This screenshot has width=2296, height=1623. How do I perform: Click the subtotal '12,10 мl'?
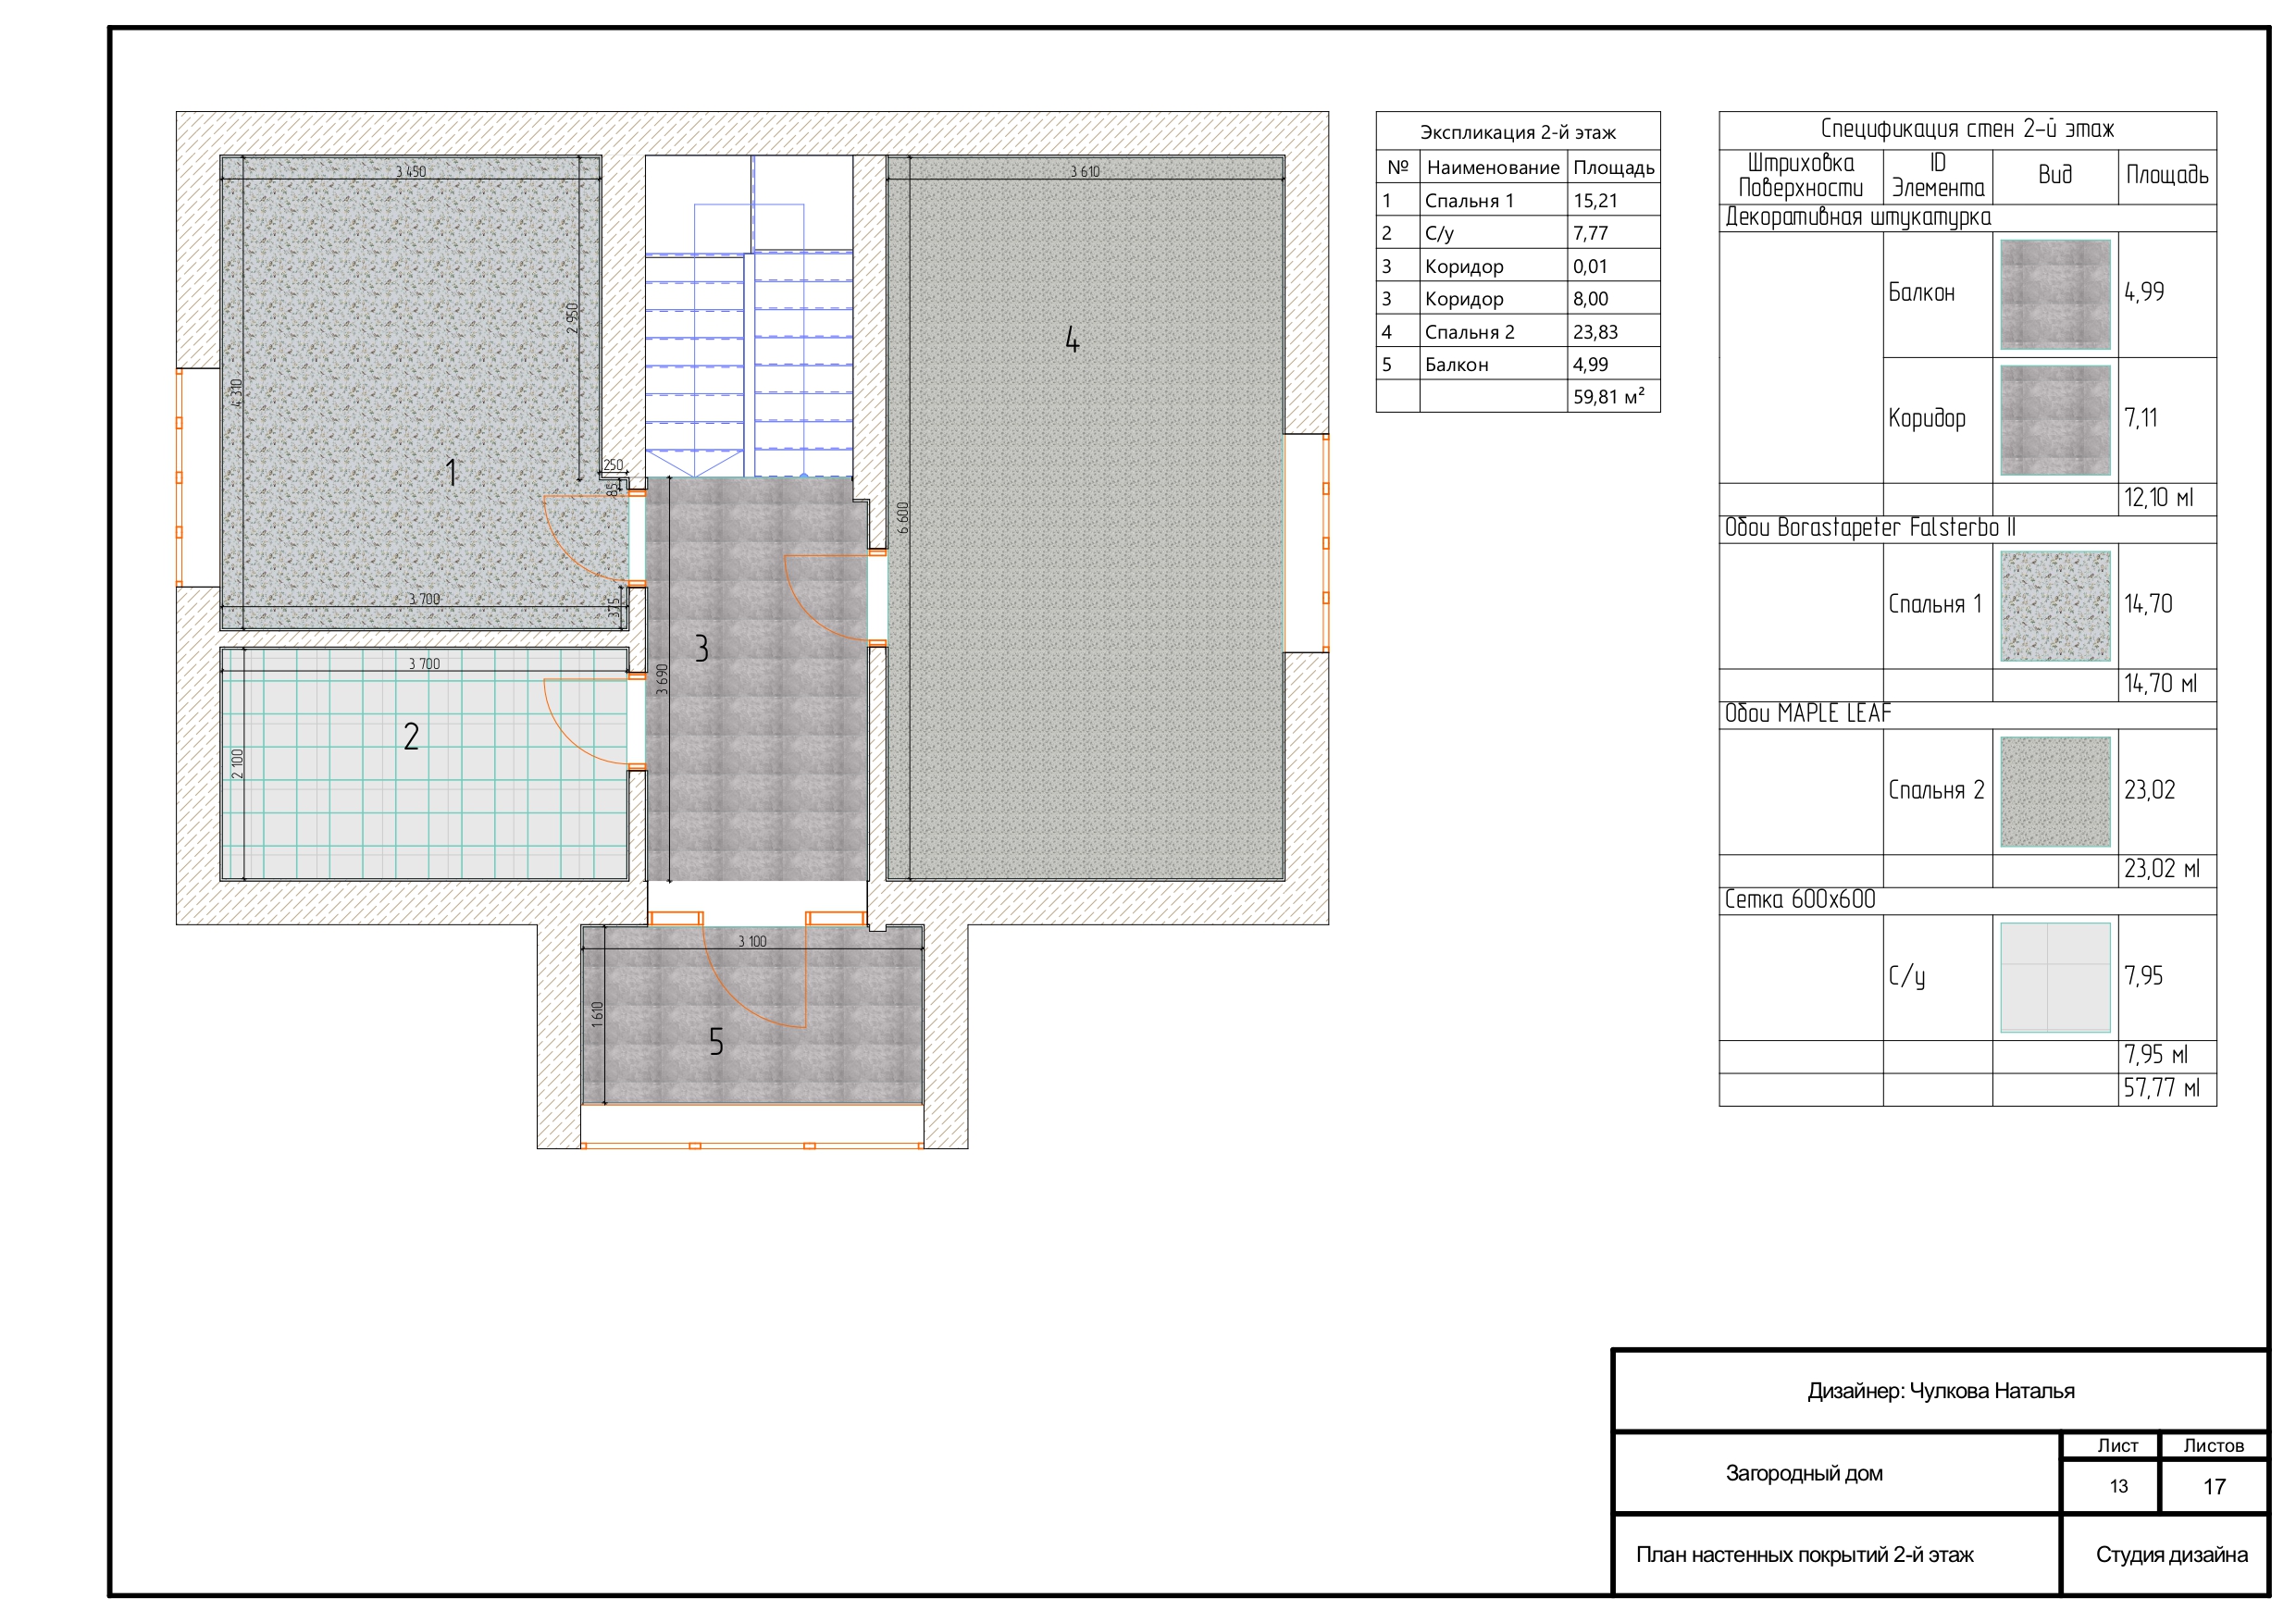[x=2158, y=498]
